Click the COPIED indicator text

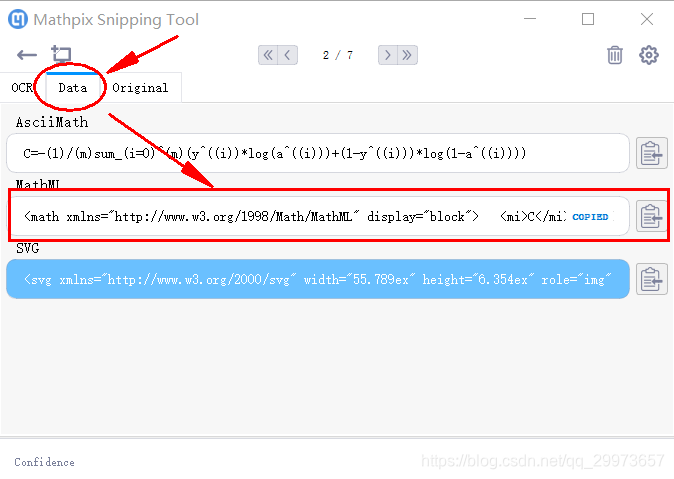[590, 217]
